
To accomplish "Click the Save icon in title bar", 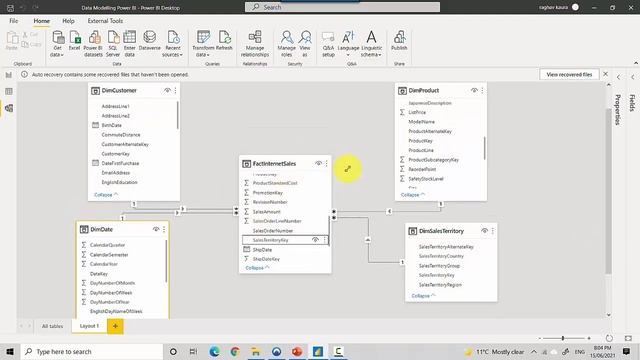I will point(10,7).
